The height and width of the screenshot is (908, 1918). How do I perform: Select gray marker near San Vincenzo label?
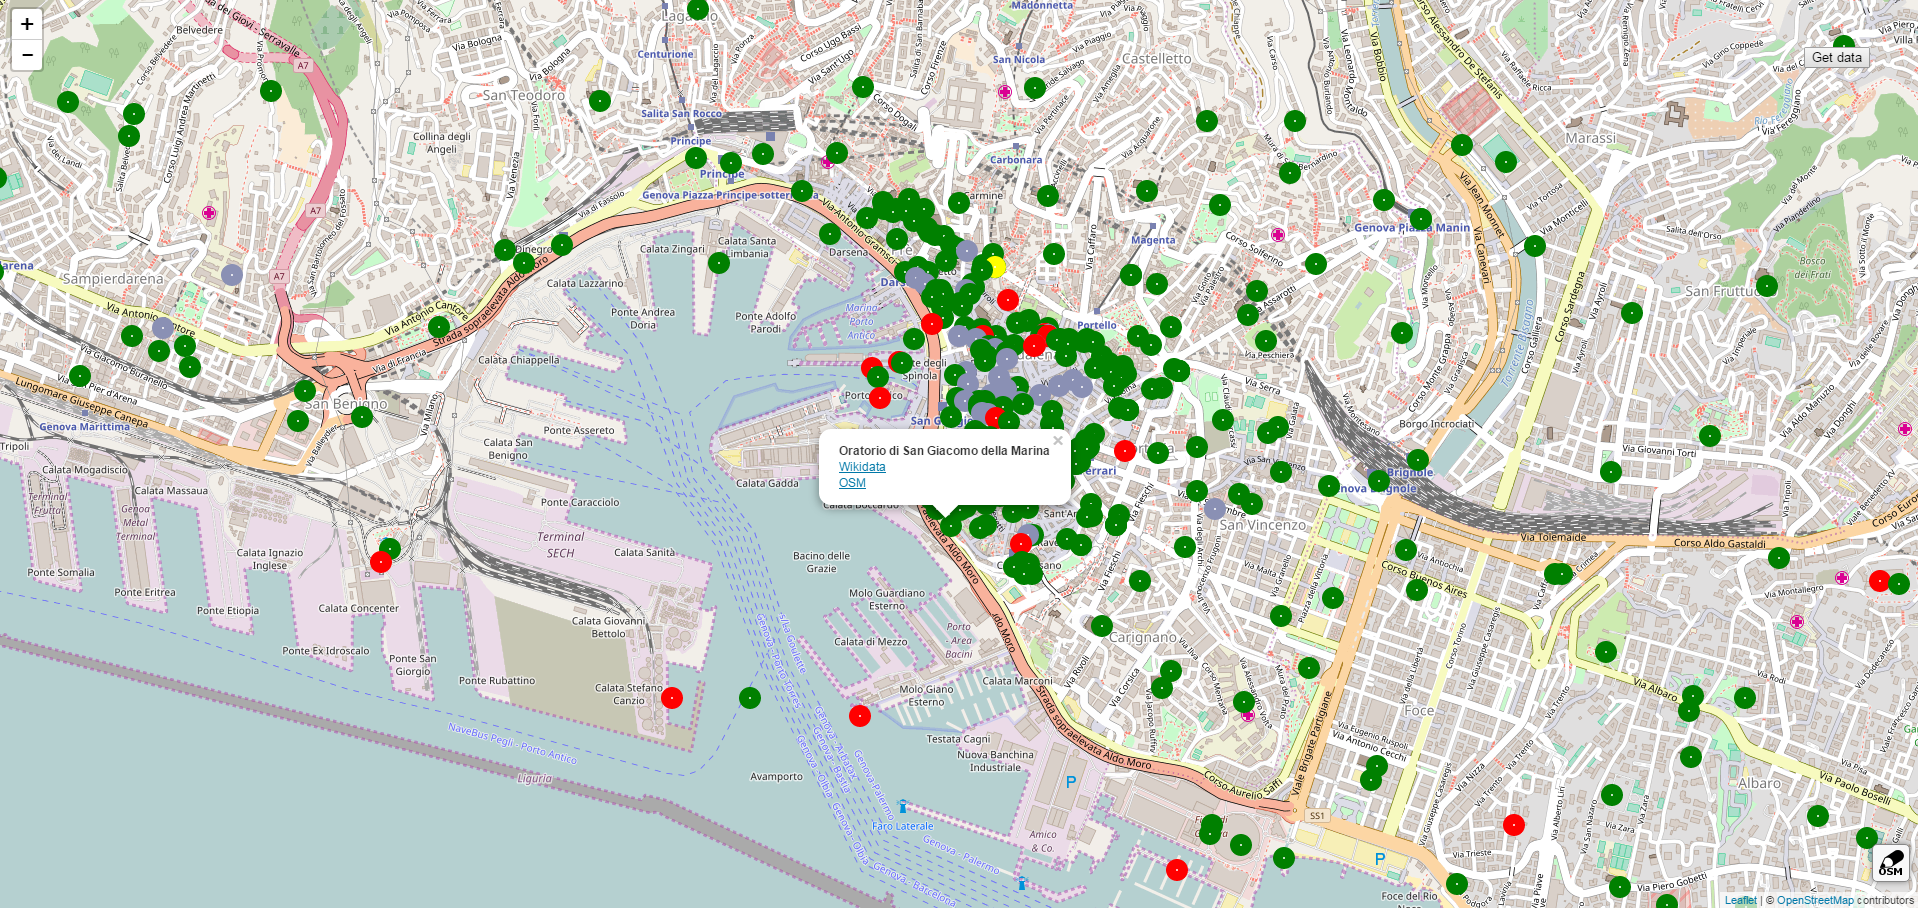(1215, 509)
